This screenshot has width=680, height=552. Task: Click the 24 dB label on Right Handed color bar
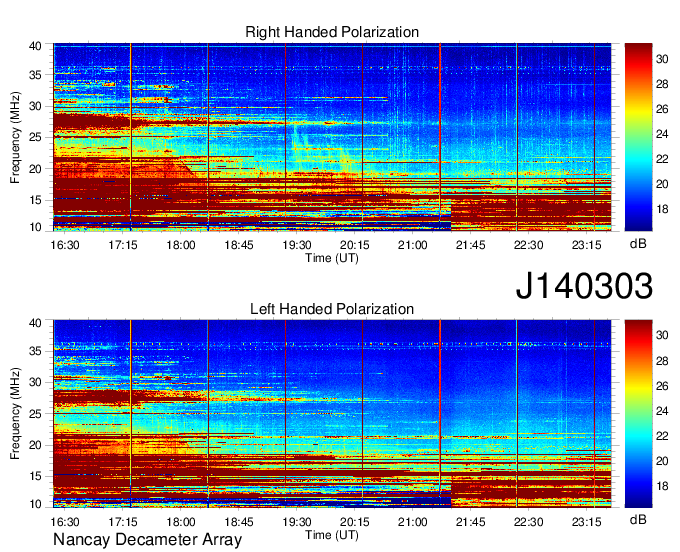tap(662, 134)
